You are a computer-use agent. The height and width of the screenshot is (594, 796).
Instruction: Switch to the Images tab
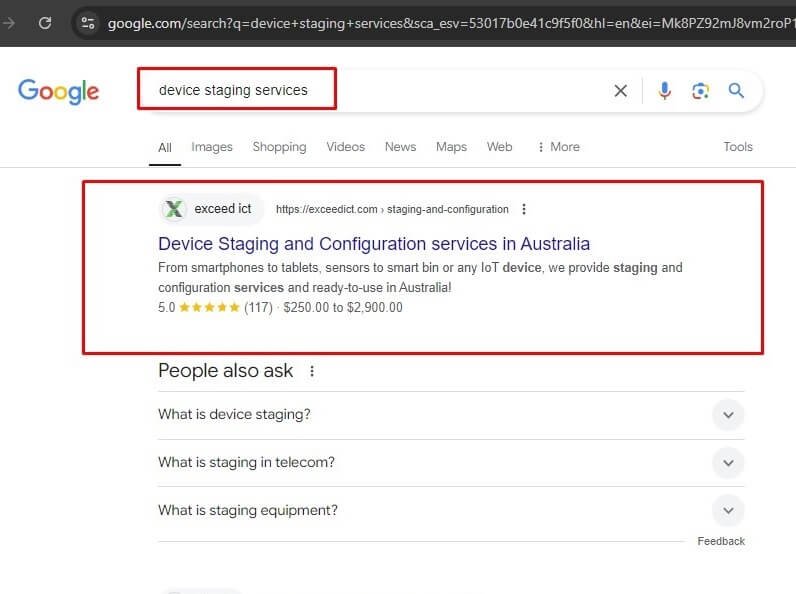212,147
